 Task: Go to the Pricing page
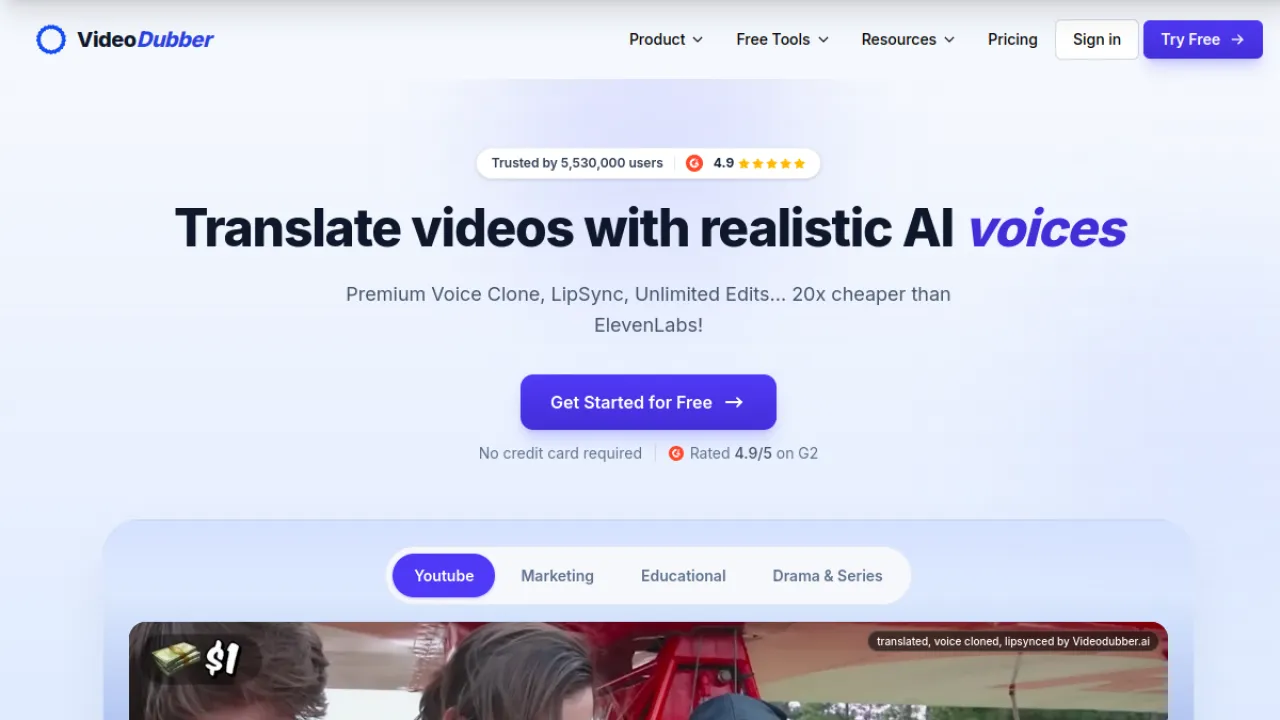tap(1013, 40)
